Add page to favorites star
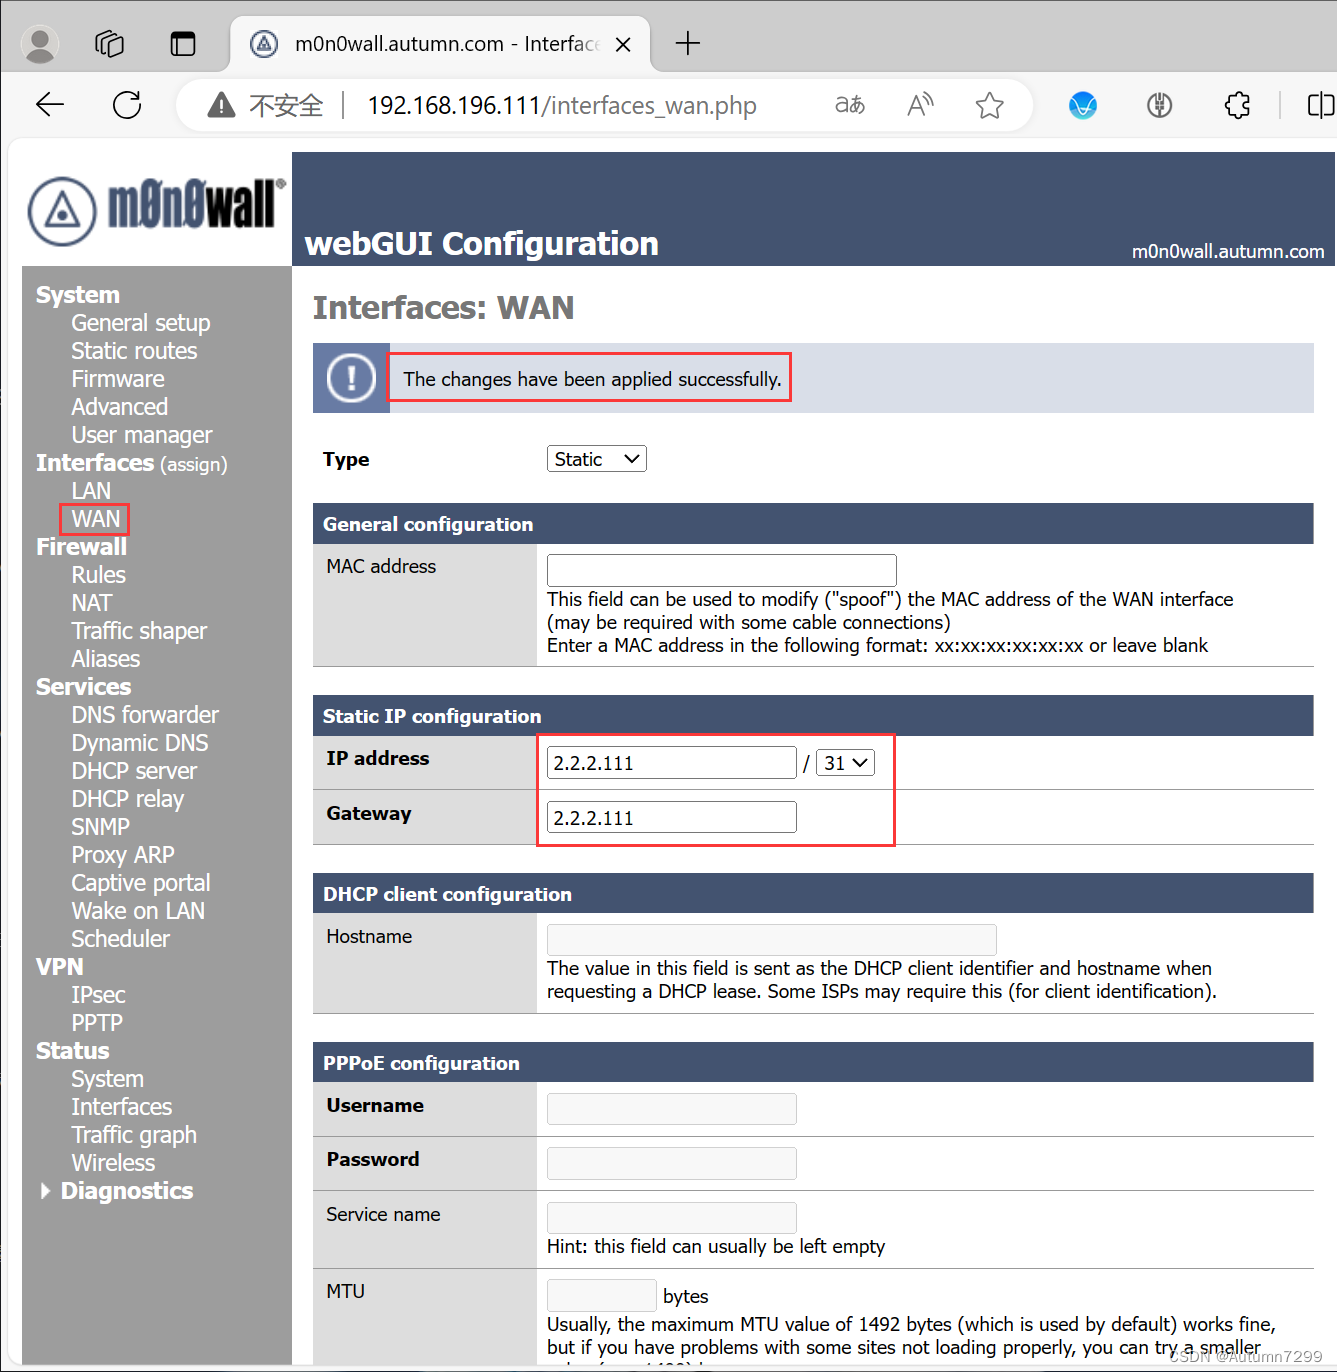The width and height of the screenshot is (1337, 1372). [x=989, y=105]
